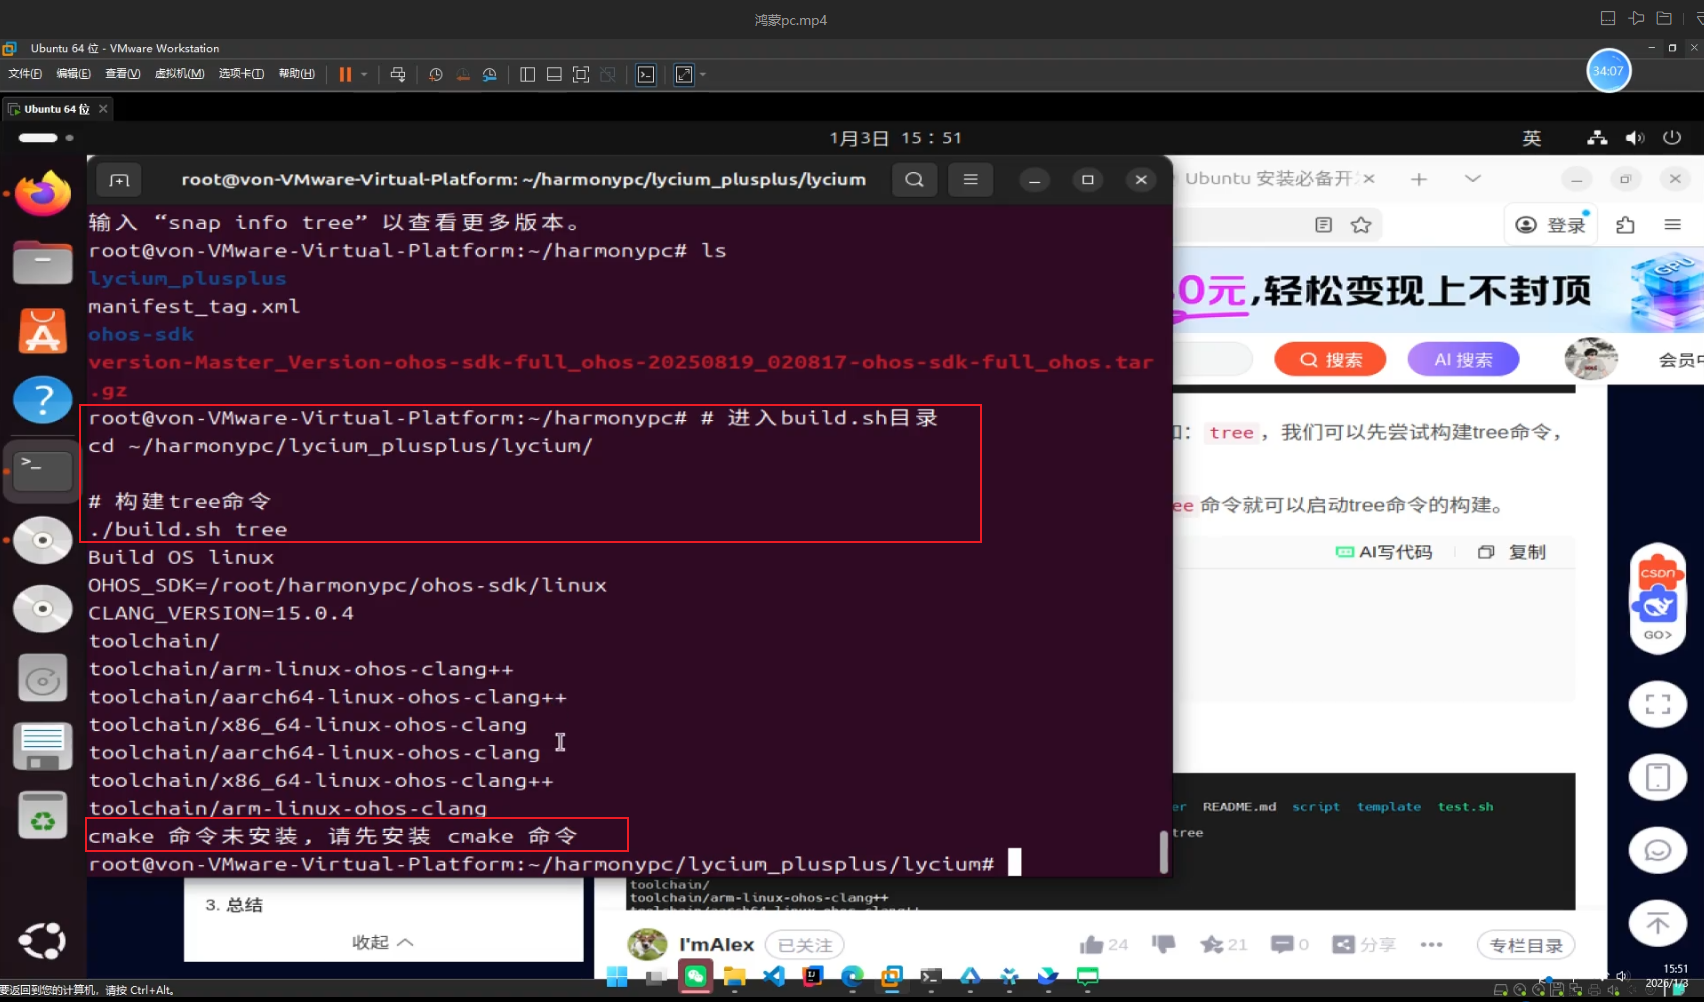Enter full screen mode in VMware

[x=581, y=74]
